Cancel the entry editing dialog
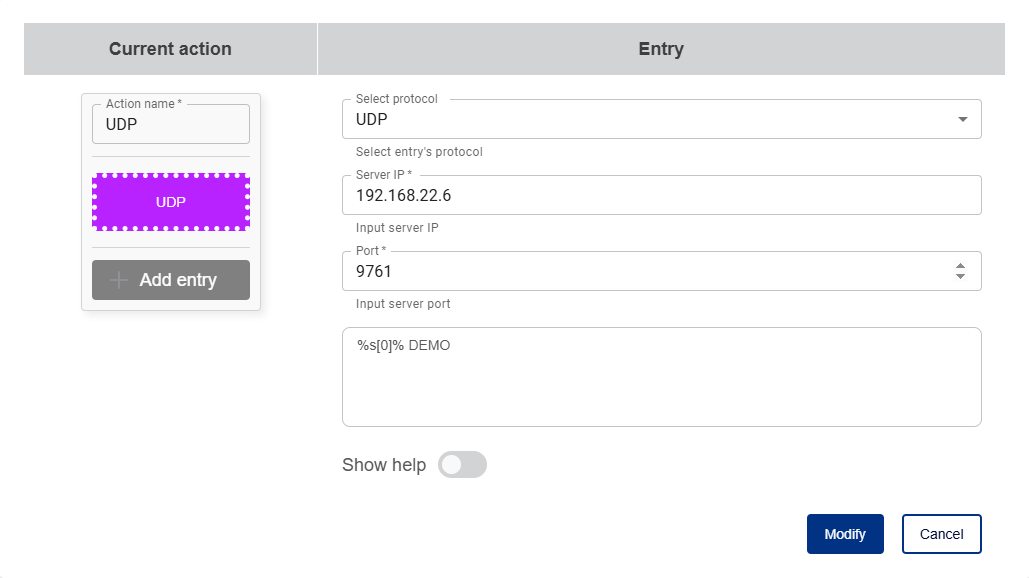Screen dimensions: 1029x578 click(941, 534)
